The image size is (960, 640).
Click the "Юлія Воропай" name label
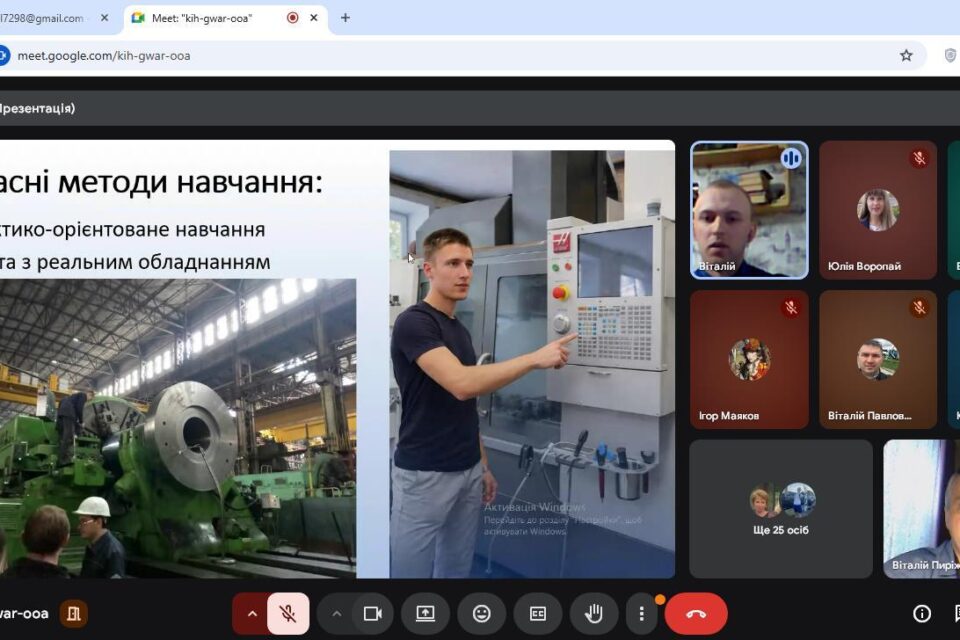864,266
